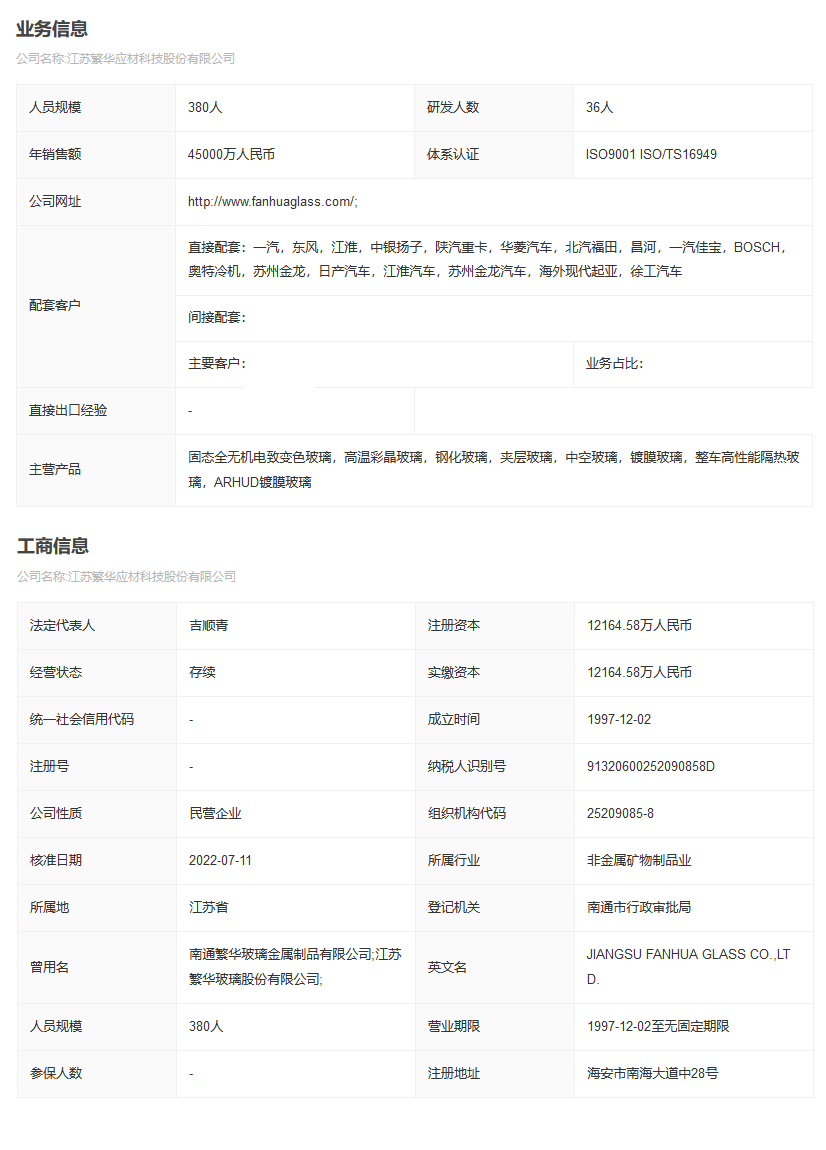This screenshot has width=826, height=1150.
Task: Click the 注册资本 label
Action: click(x=454, y=626)
